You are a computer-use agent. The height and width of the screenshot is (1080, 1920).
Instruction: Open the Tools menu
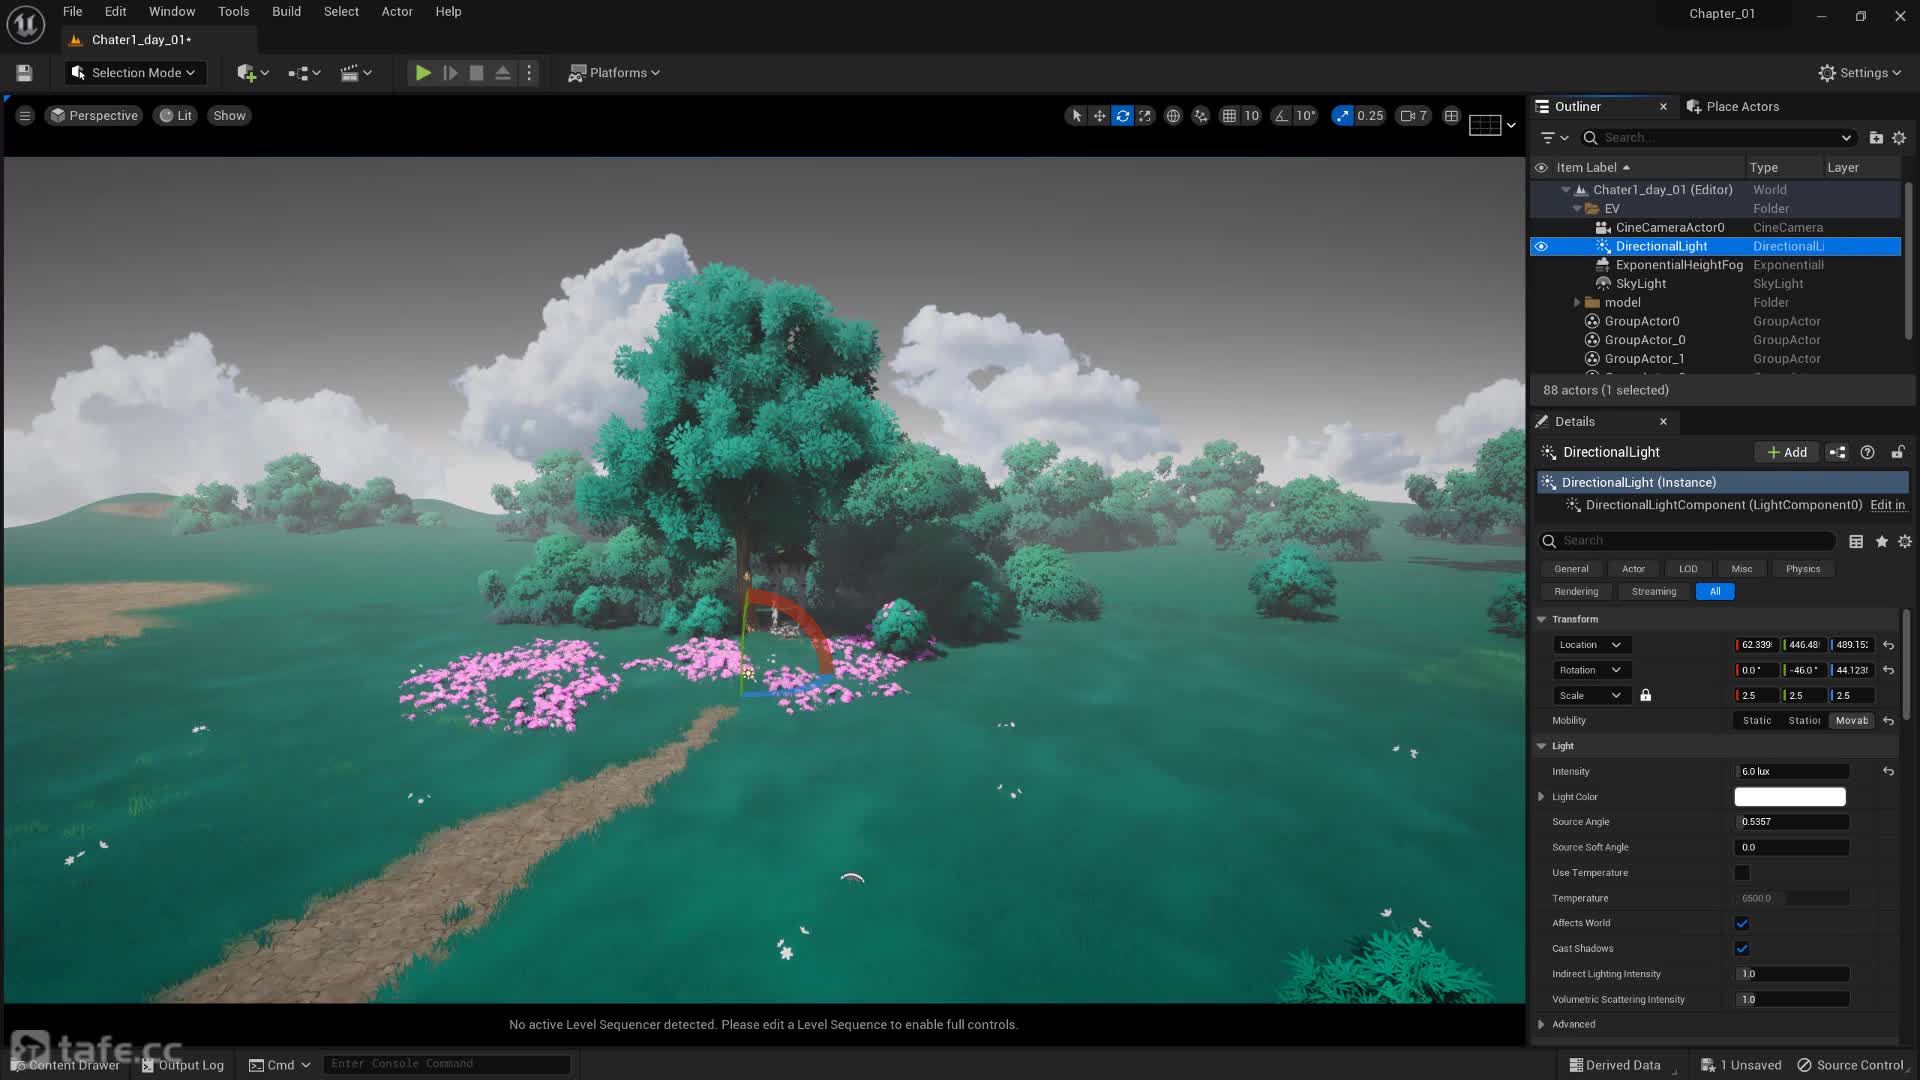(233, 12)
